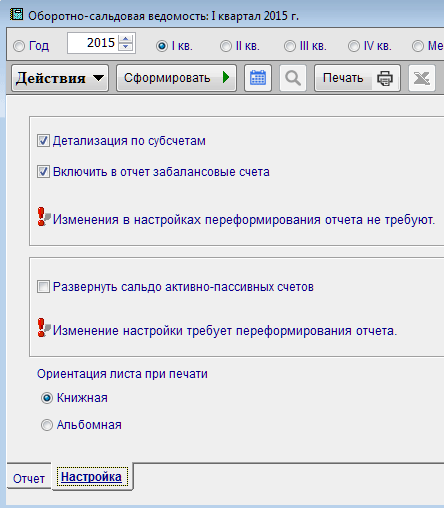Open the Действия dropdown menu
The width and height of the screenshot is (444, 508).
[60, 78]
